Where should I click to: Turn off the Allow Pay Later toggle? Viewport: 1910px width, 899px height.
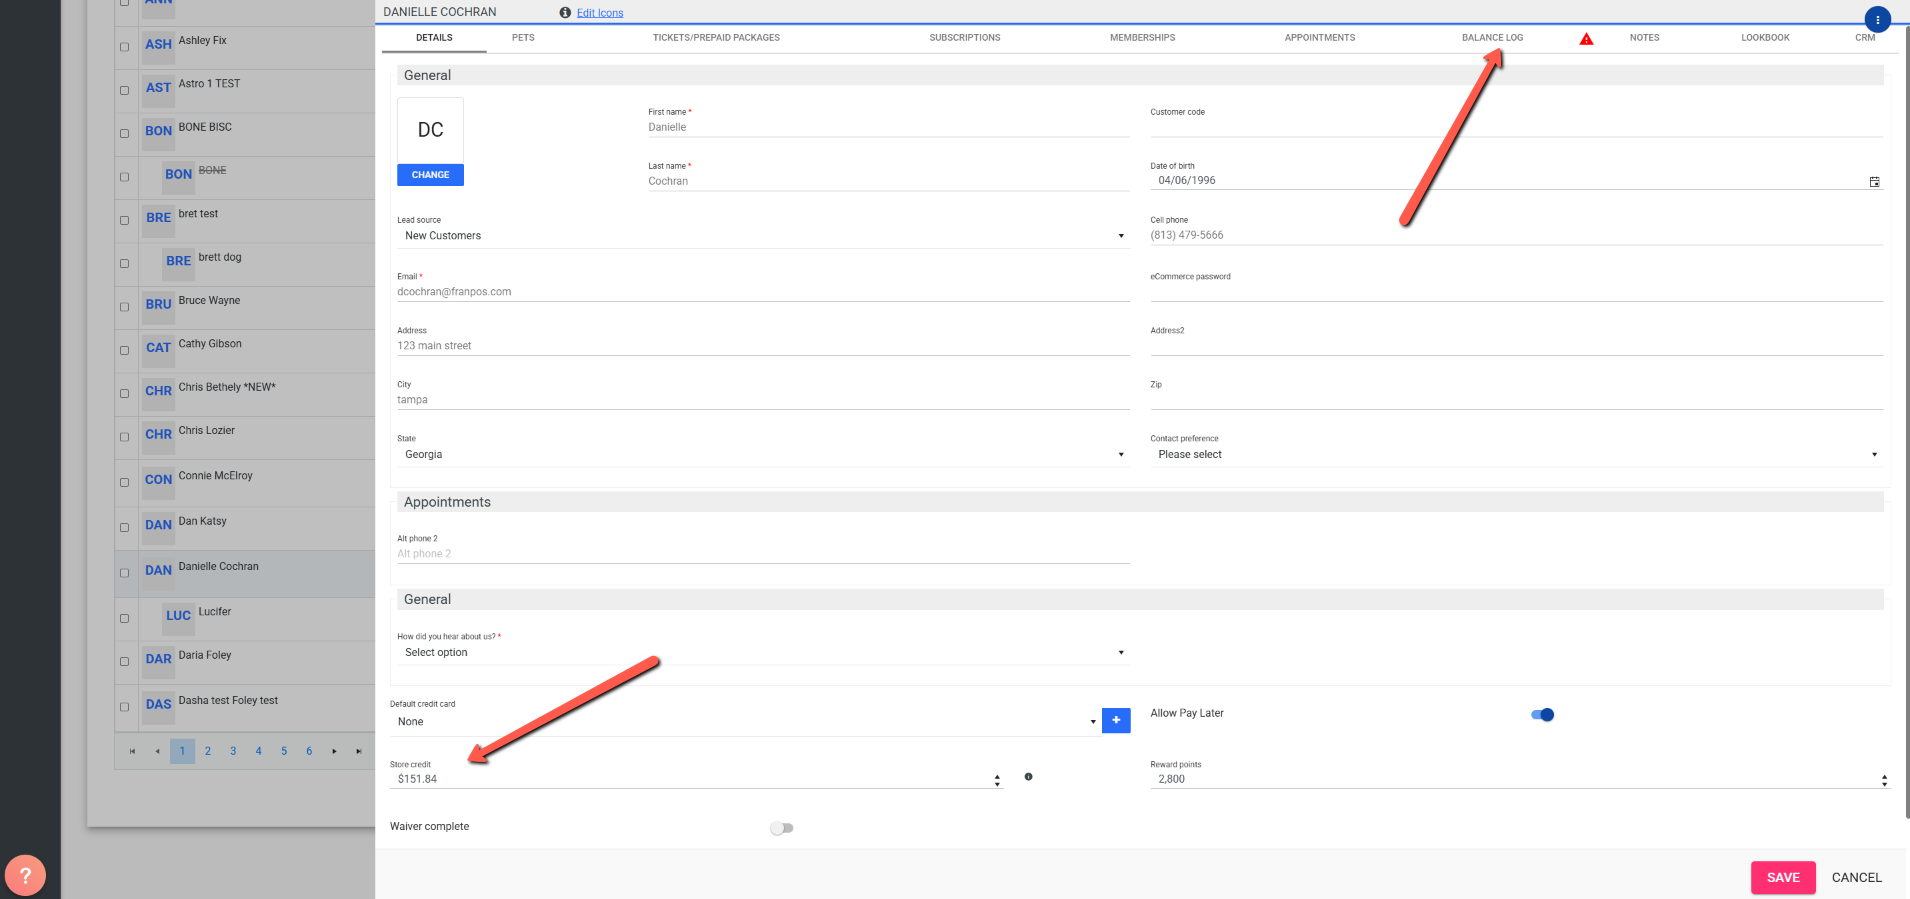(1542, 714)
